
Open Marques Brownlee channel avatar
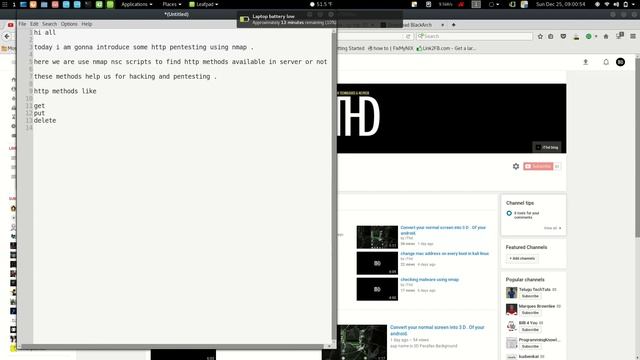coord(511,309)
